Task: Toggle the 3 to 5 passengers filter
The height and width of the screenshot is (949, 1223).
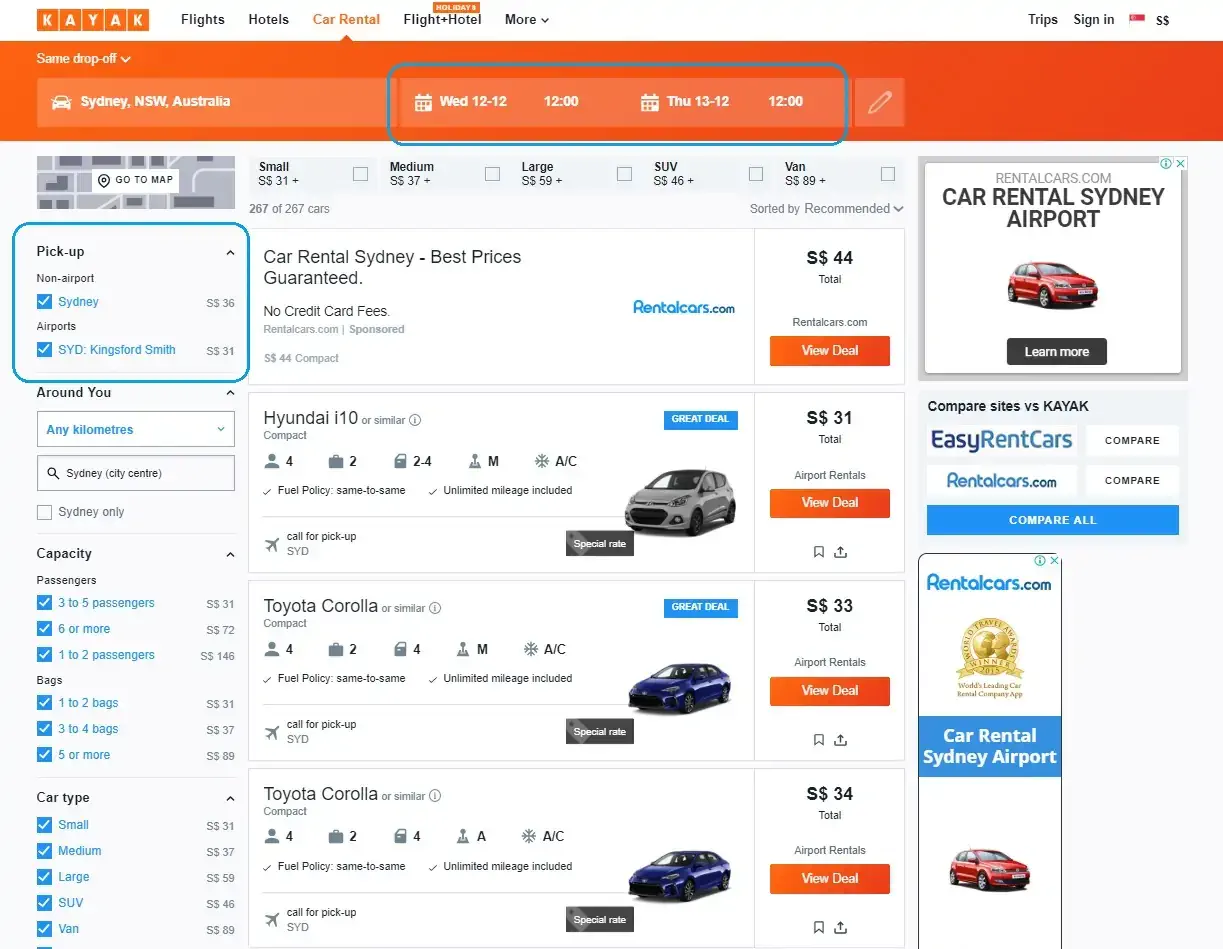Action: (x=44, y=603)
